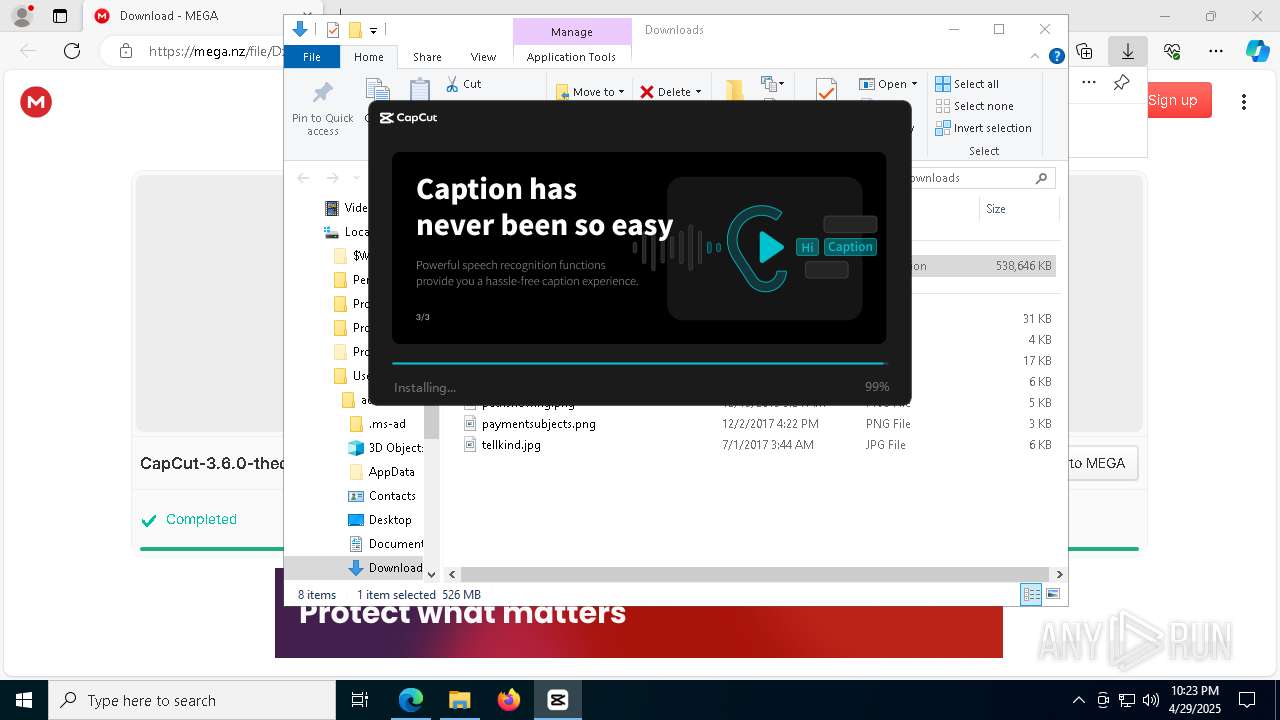Select the Desktop folder in tree

tap(390, 520)
